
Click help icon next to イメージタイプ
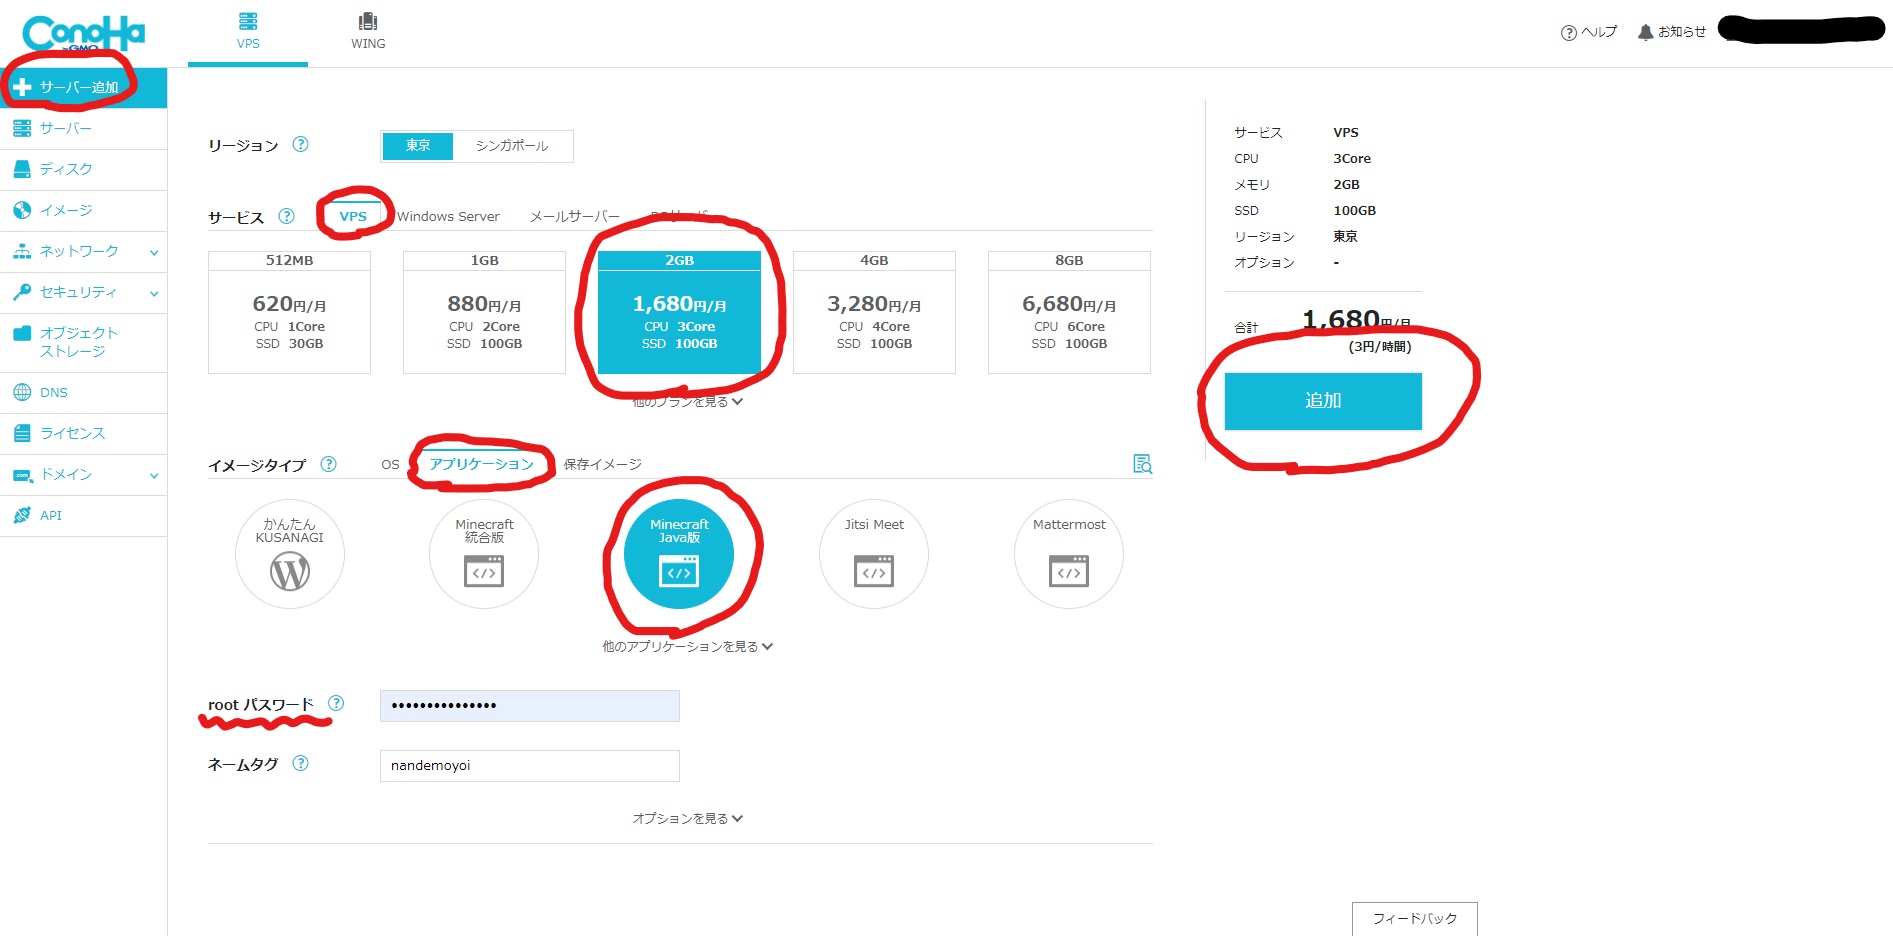pyautogui.click(x=328, y=464)
